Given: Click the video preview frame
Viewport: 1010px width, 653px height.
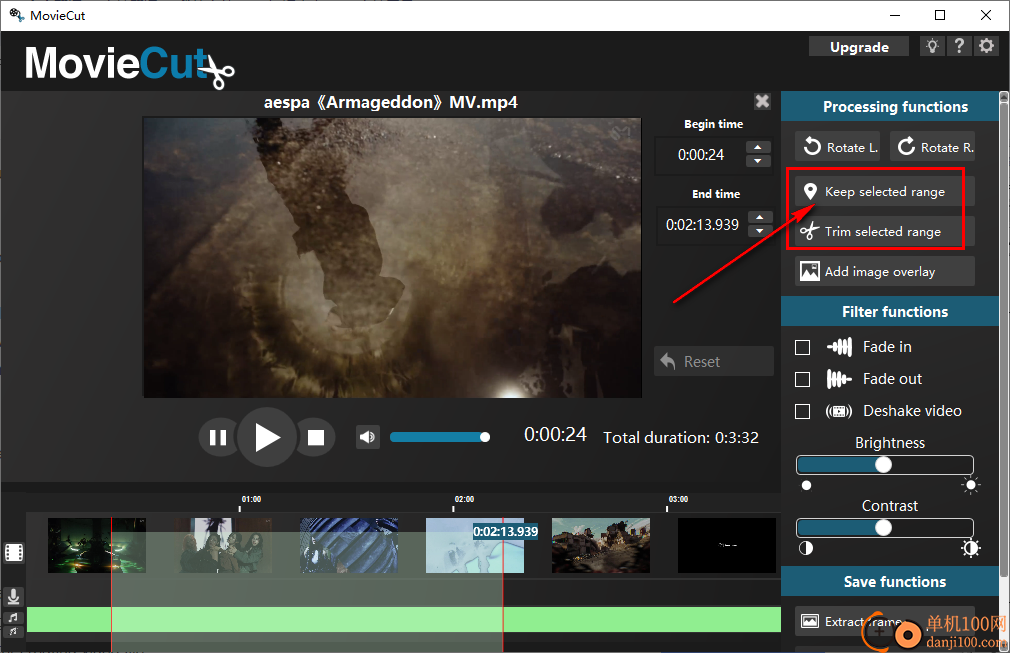Looking at the screenshot, I should coord(392,257).
